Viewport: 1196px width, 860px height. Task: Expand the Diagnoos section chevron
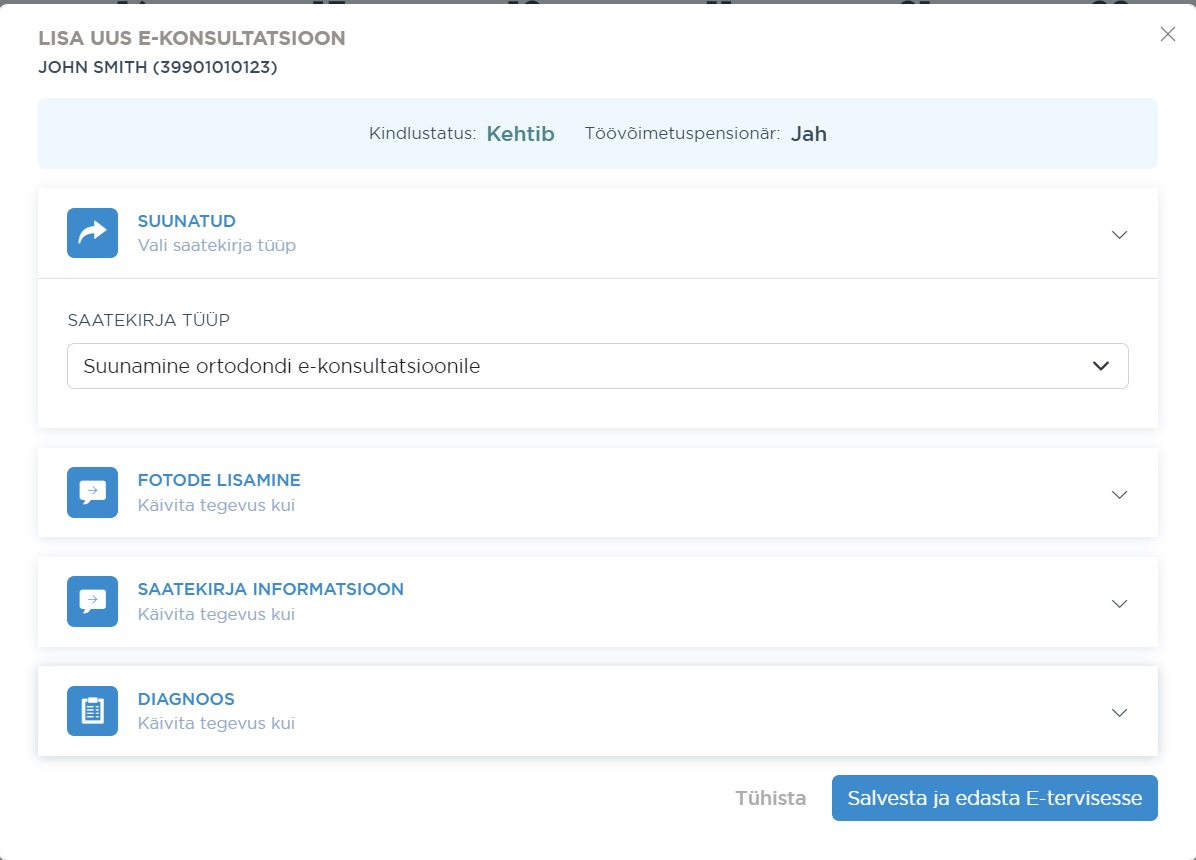(1119, 712)
